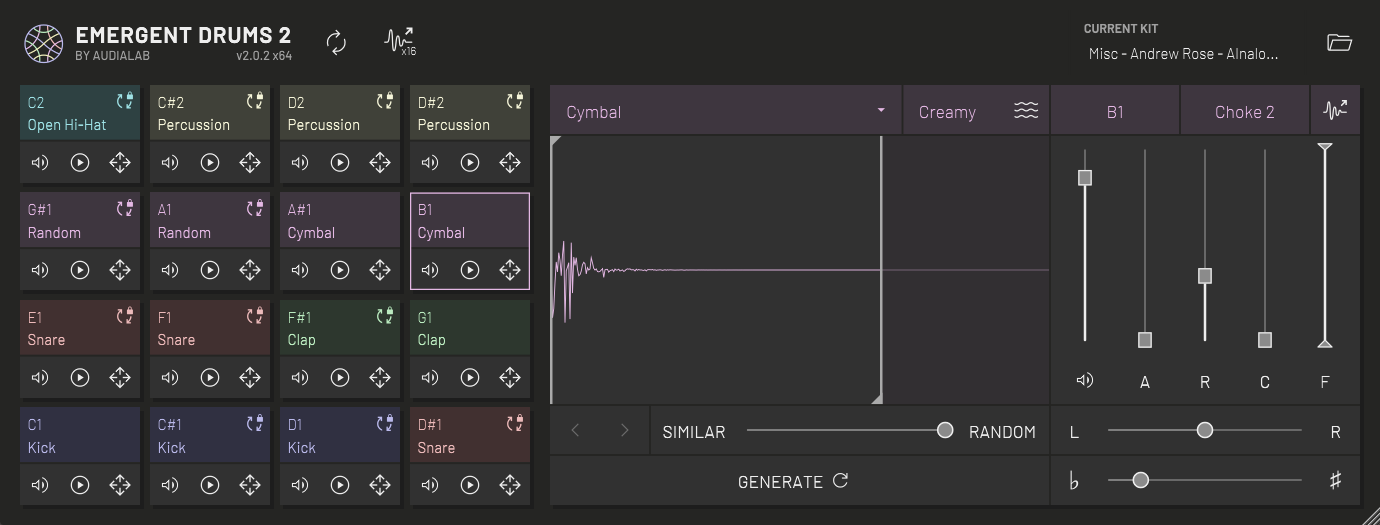Click the regenerate-all kit arrows icon
The height and width of the screenshot is (525, 1380).
(x=337, y=42)
